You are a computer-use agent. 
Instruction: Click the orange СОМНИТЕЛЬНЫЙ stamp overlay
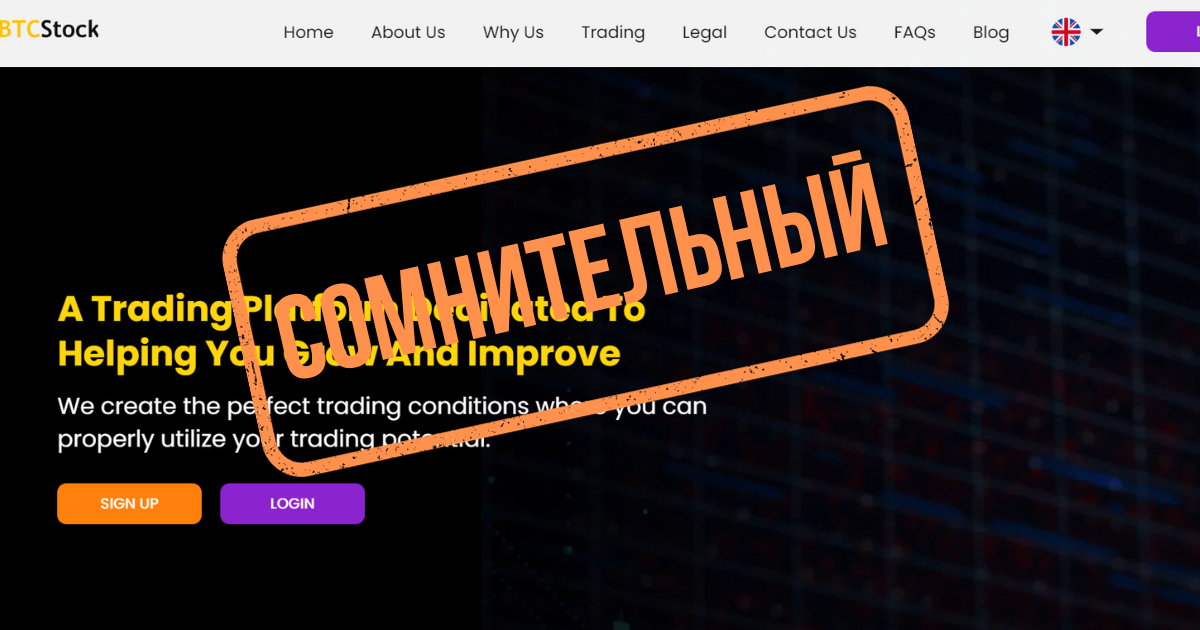tap(585, 282)
